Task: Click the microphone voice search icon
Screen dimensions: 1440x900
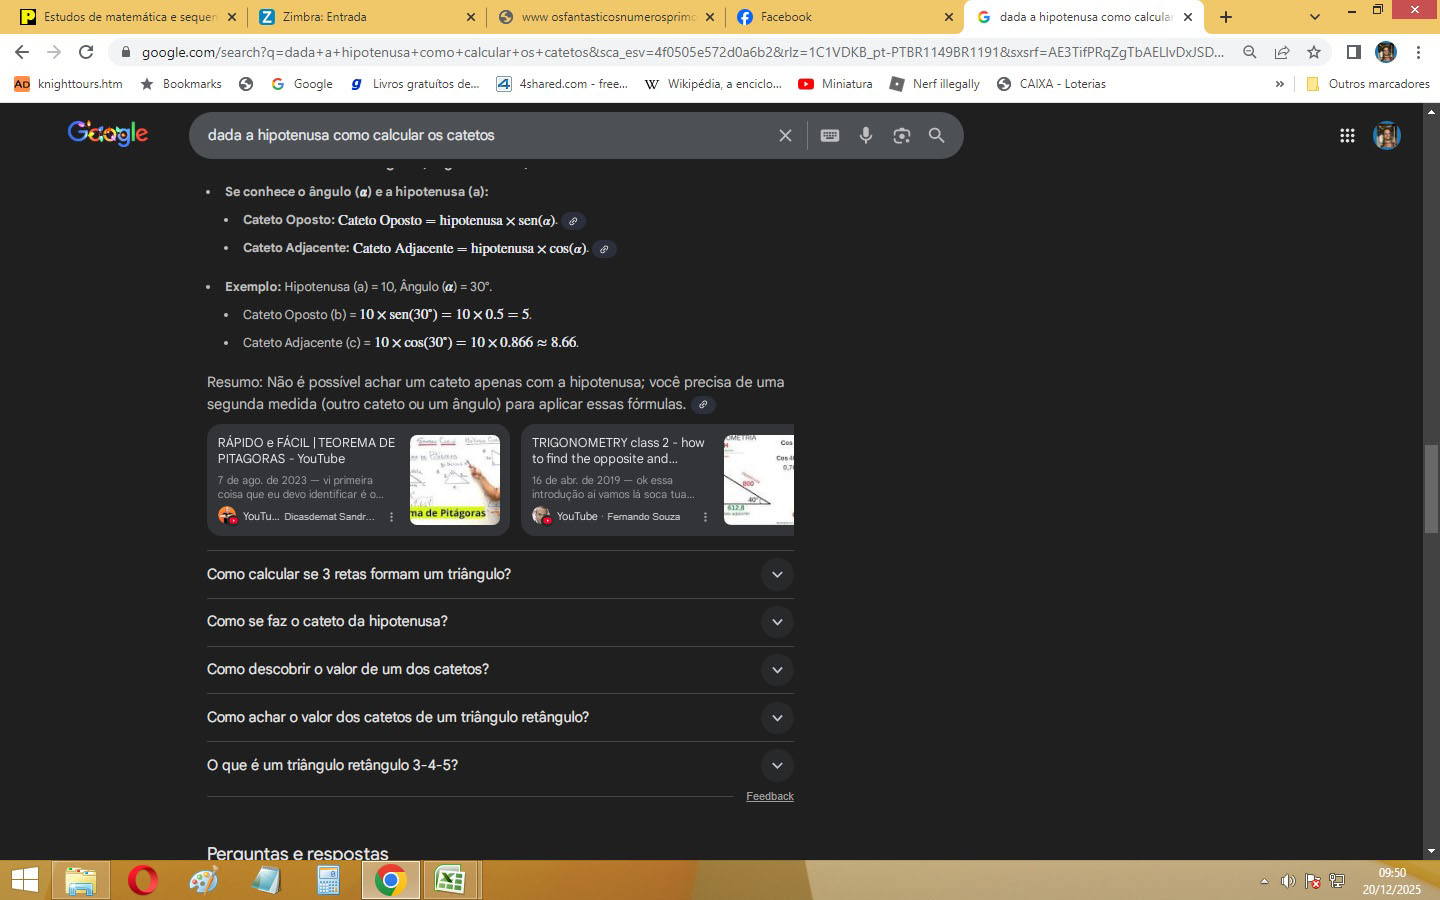Action: pyautogui.click(x=866, y=135)
